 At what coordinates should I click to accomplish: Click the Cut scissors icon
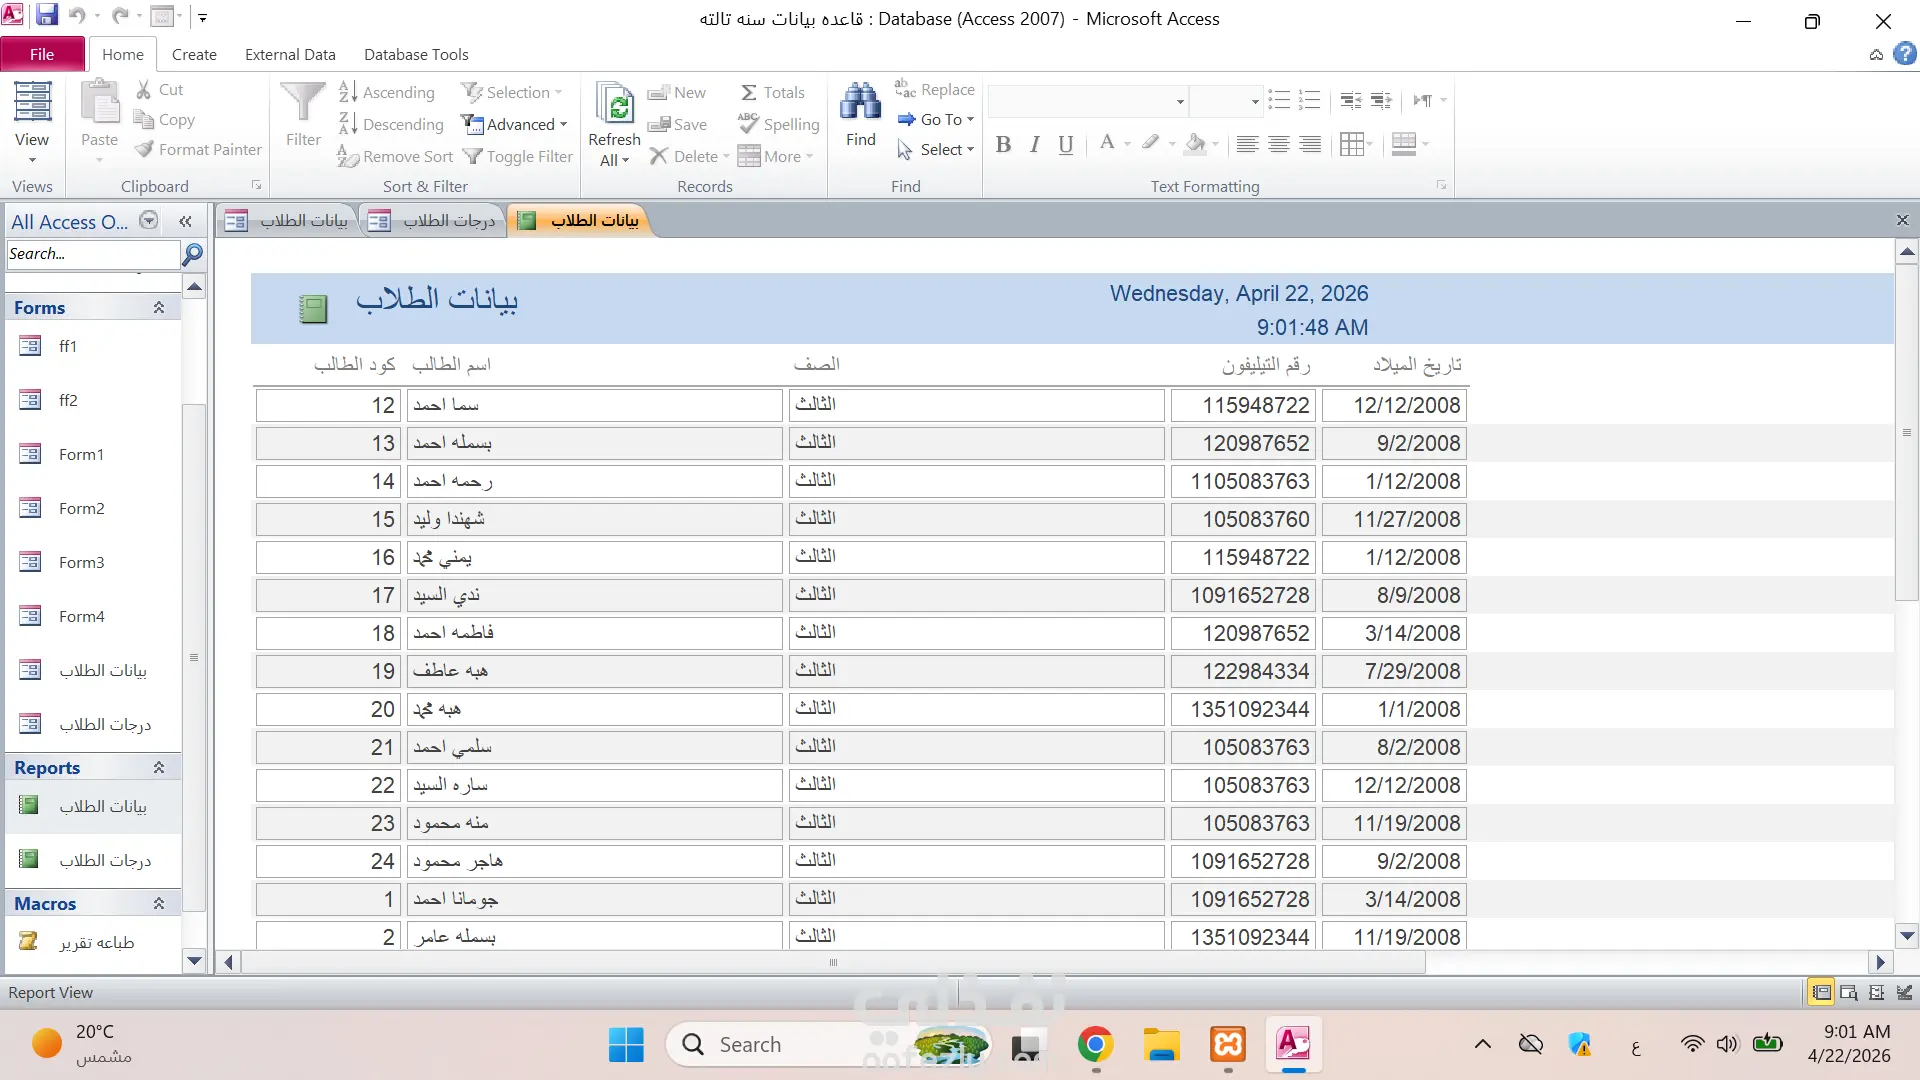[144, 90]
